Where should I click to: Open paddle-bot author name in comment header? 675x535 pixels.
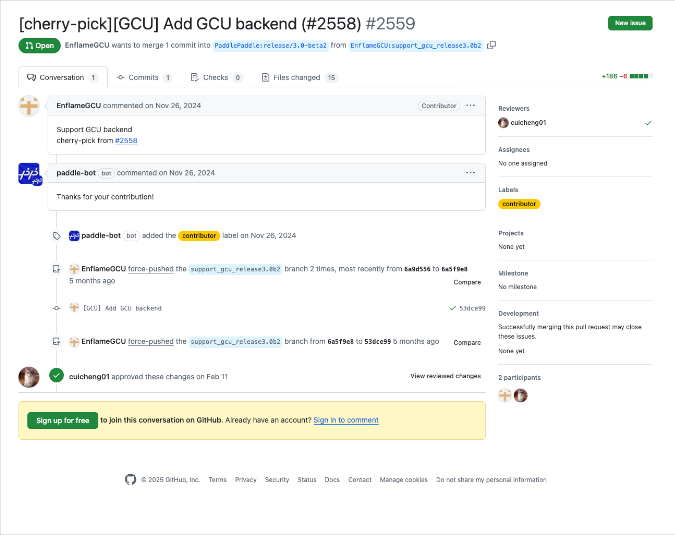[76, 173]
